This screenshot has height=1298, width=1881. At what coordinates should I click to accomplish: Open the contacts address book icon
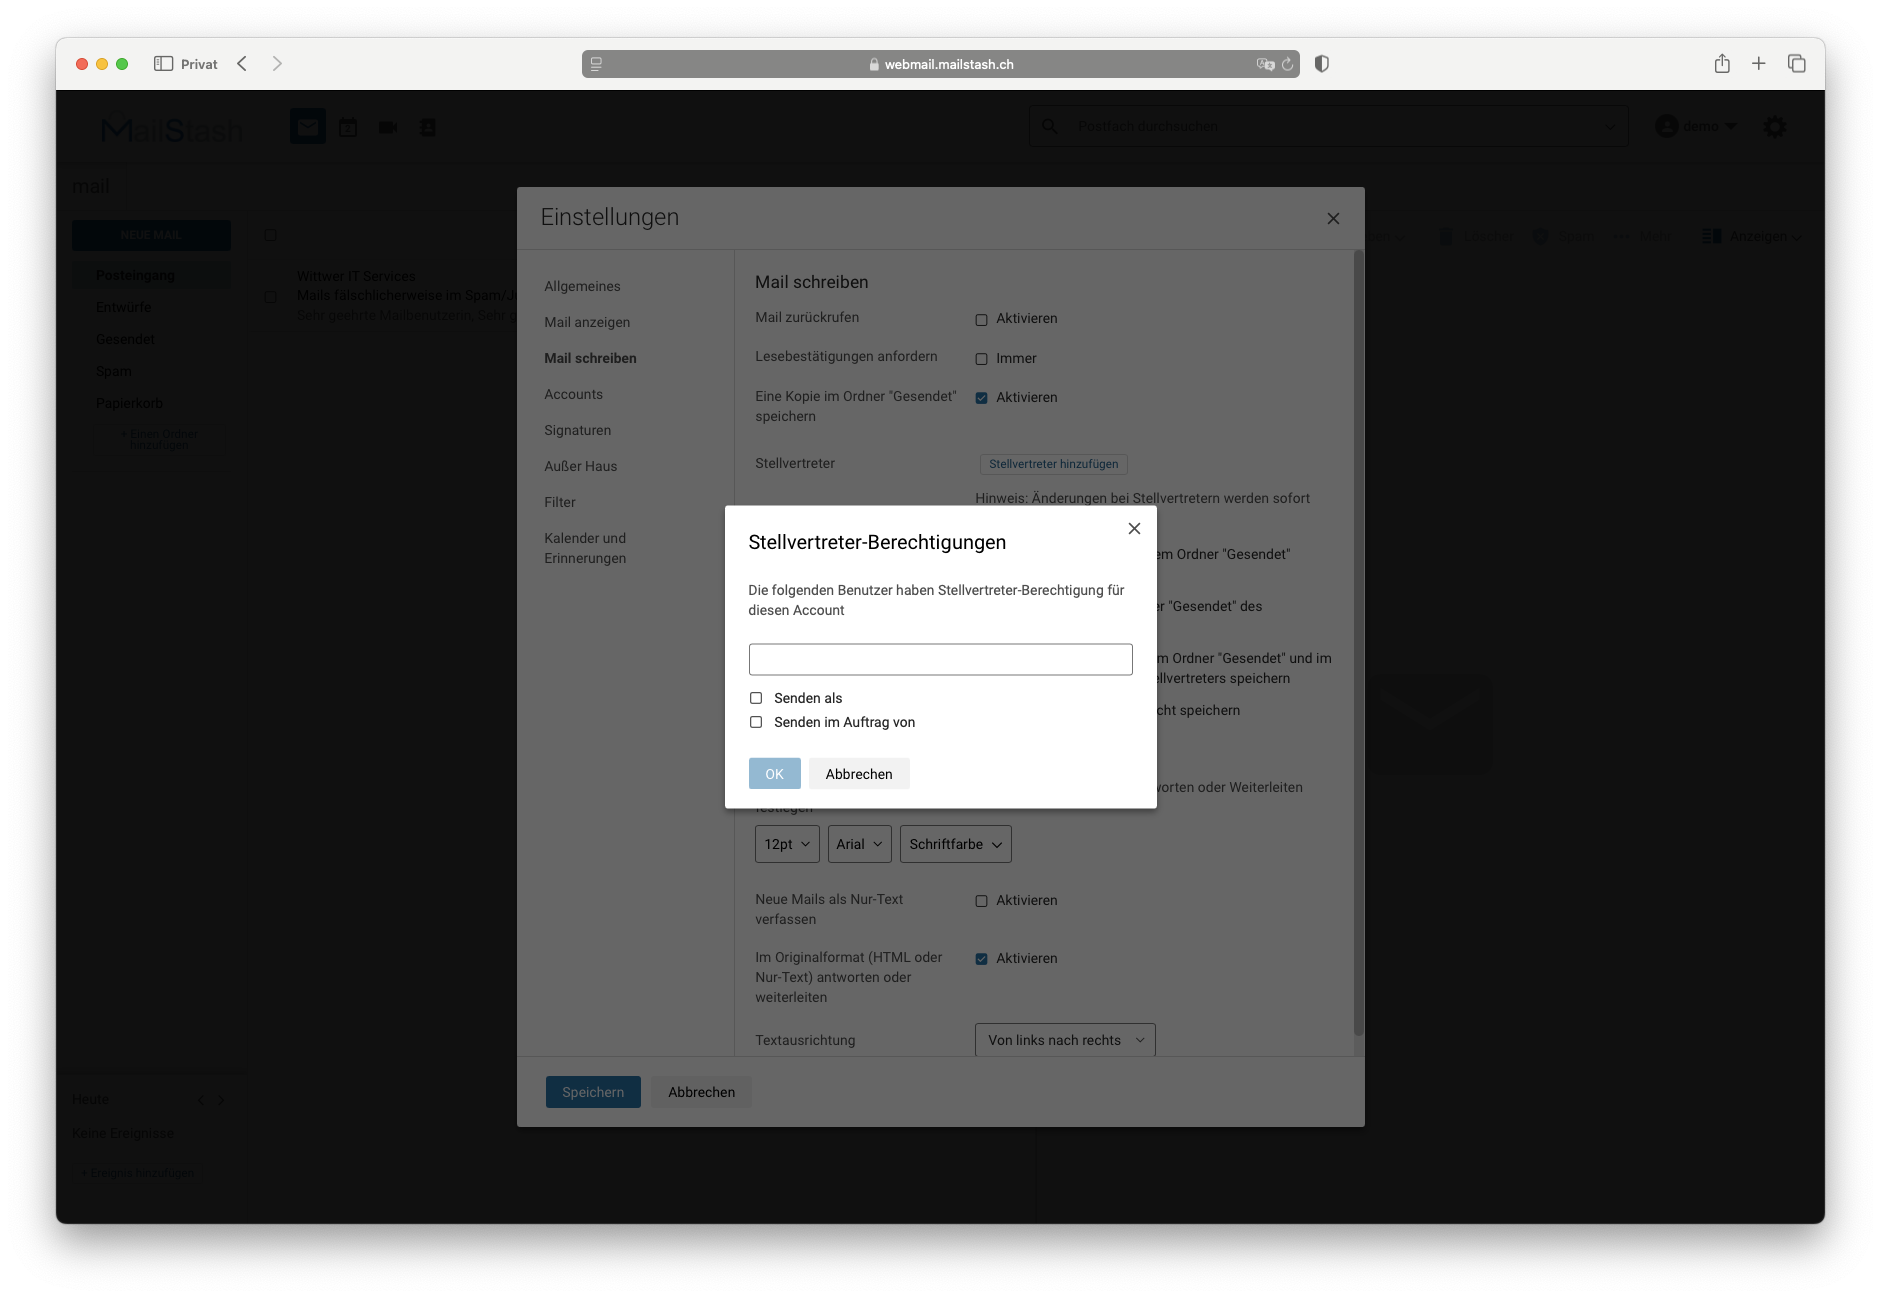(x=428, y=127)
